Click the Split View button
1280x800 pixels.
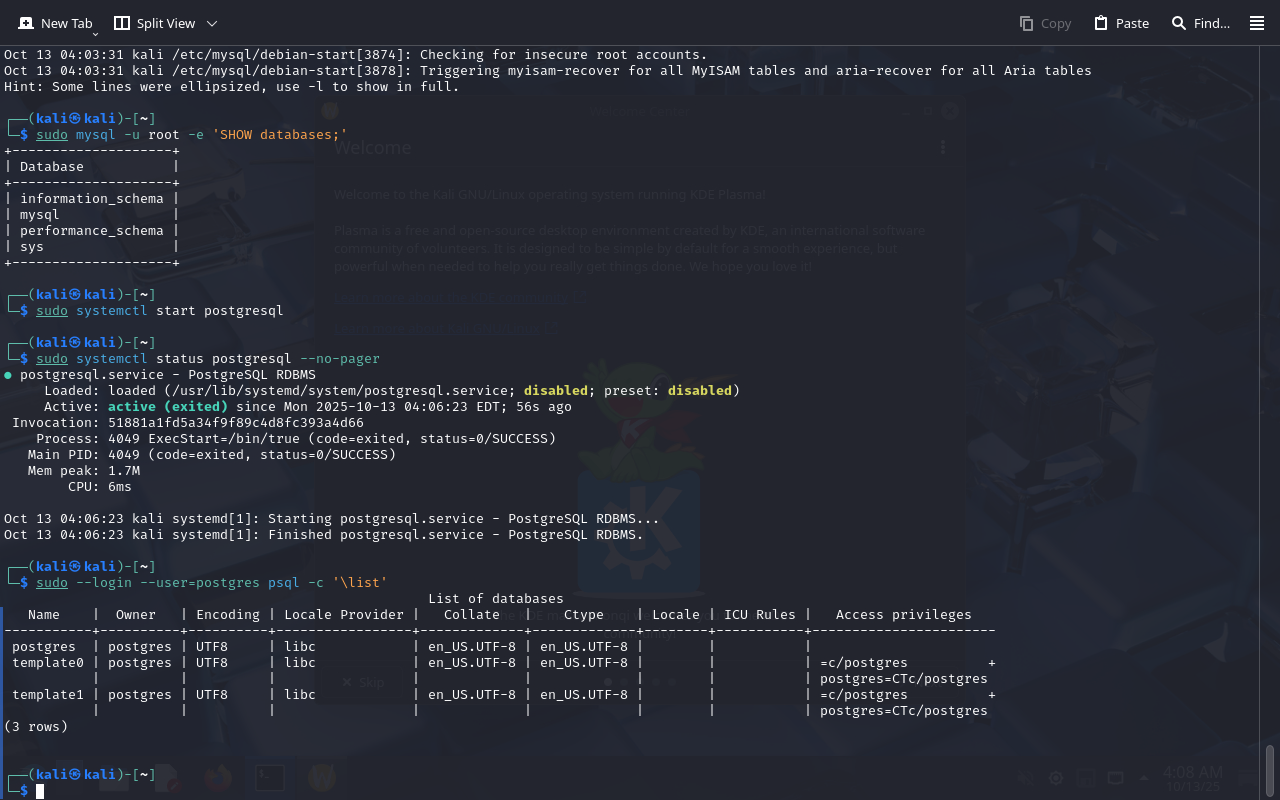point(154,23)
